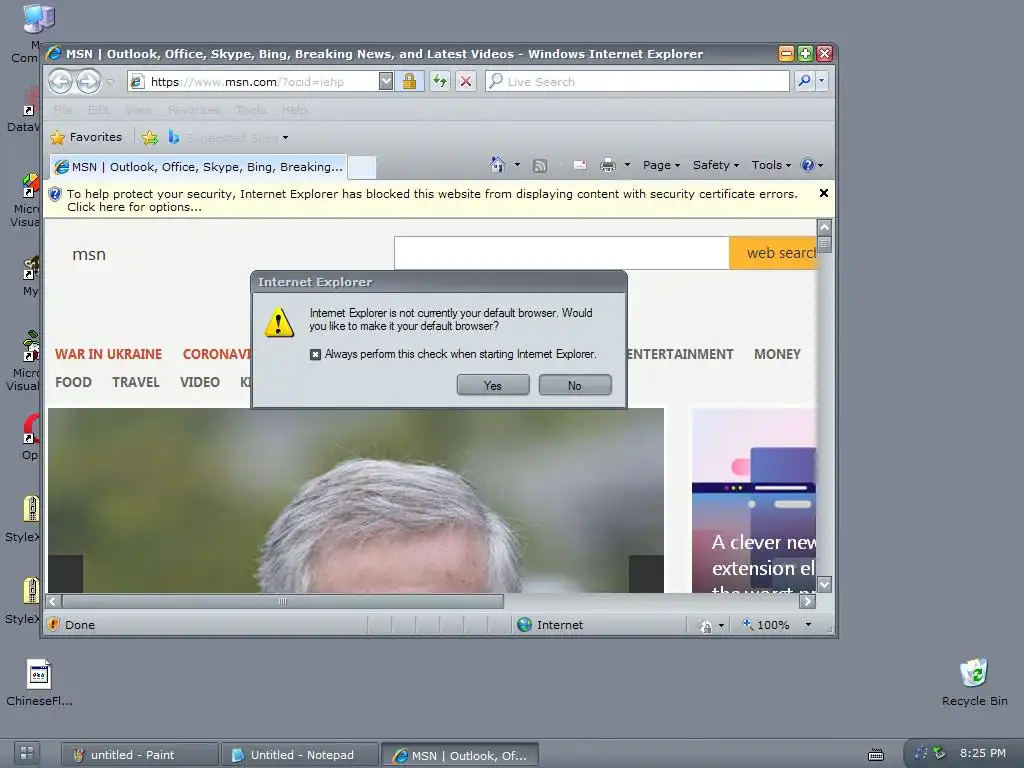
Task: Click inside the Live Search box
Action: (x=637, y=82)
